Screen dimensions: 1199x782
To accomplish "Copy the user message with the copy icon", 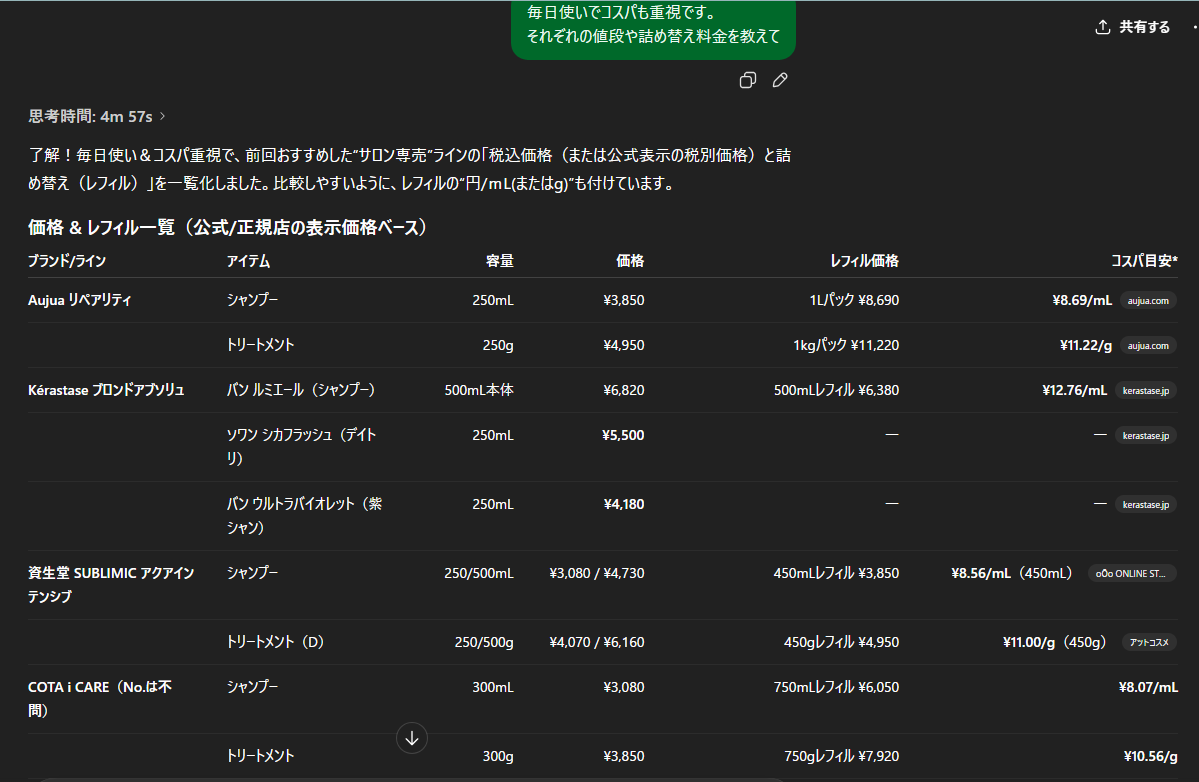I will coord(747,81).
